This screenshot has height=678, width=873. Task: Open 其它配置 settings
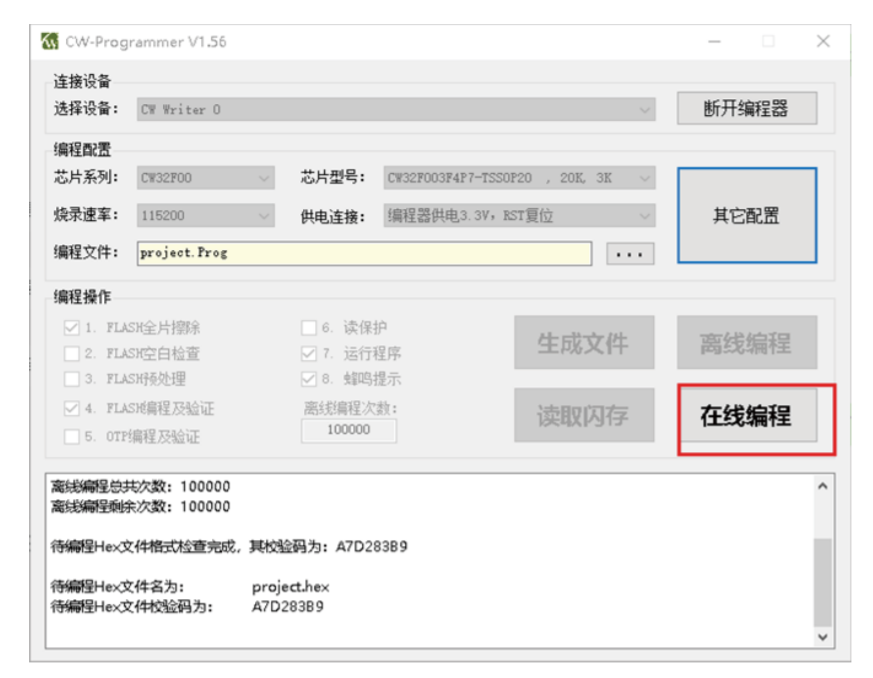(747, 215)
